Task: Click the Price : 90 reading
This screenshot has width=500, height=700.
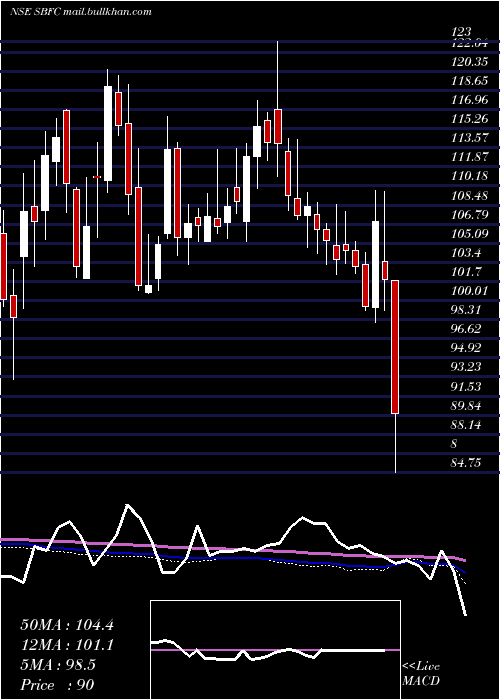Action: 58,684
